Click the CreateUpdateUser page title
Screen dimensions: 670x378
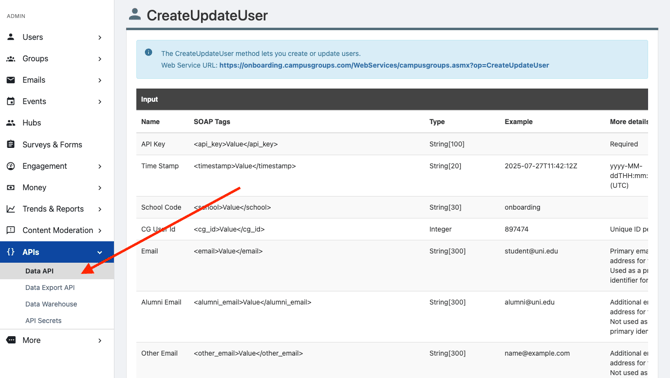pyautogui.click(x=207, y=15)
